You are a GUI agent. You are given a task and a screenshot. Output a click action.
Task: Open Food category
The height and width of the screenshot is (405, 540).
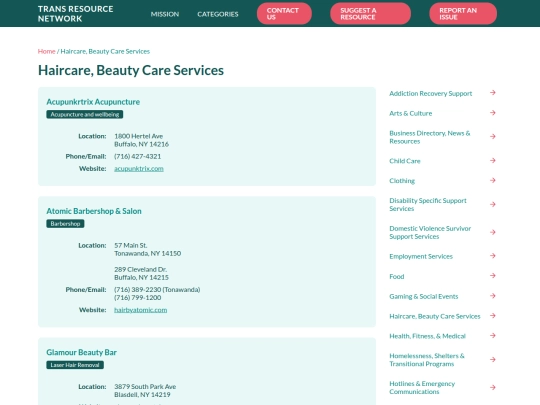click(397, 276)
